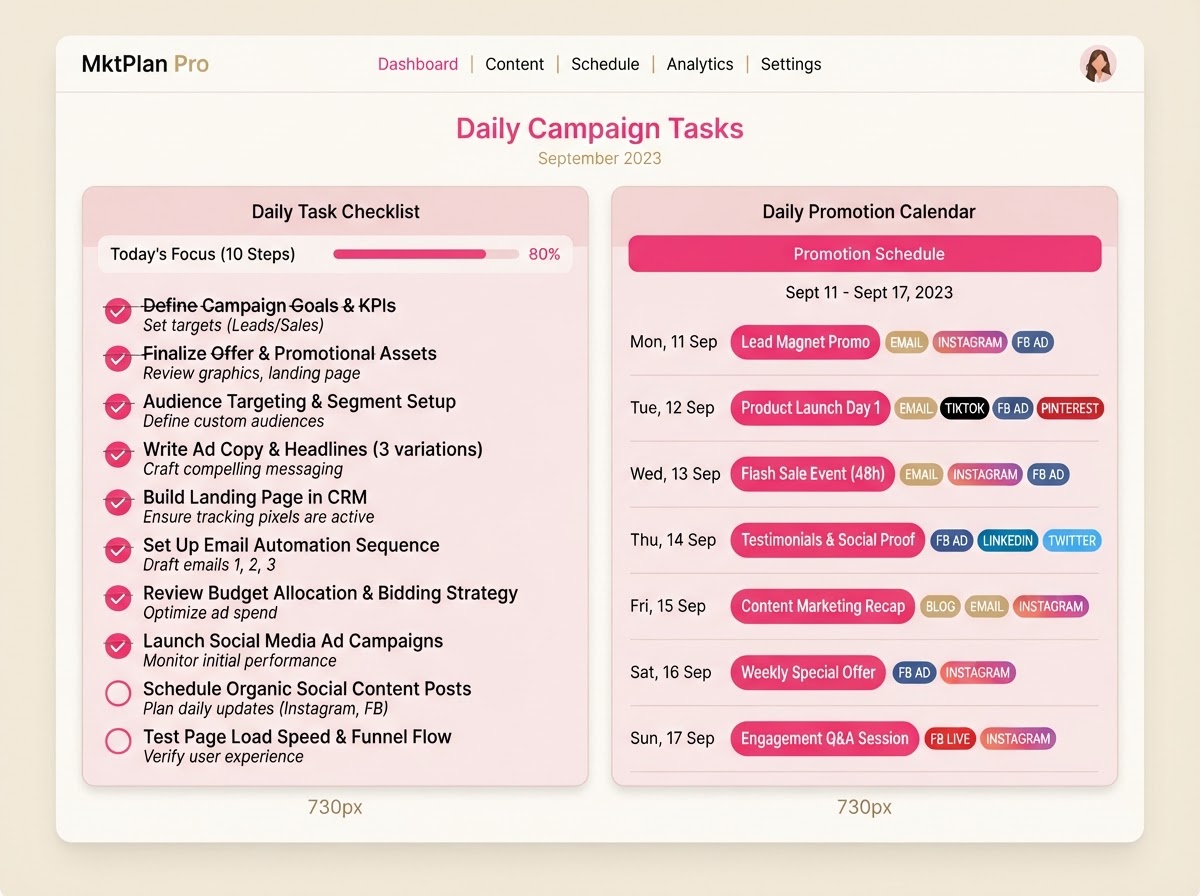
Task: Click the LINKEDIN channel tag
Action: click(1007, 541)
